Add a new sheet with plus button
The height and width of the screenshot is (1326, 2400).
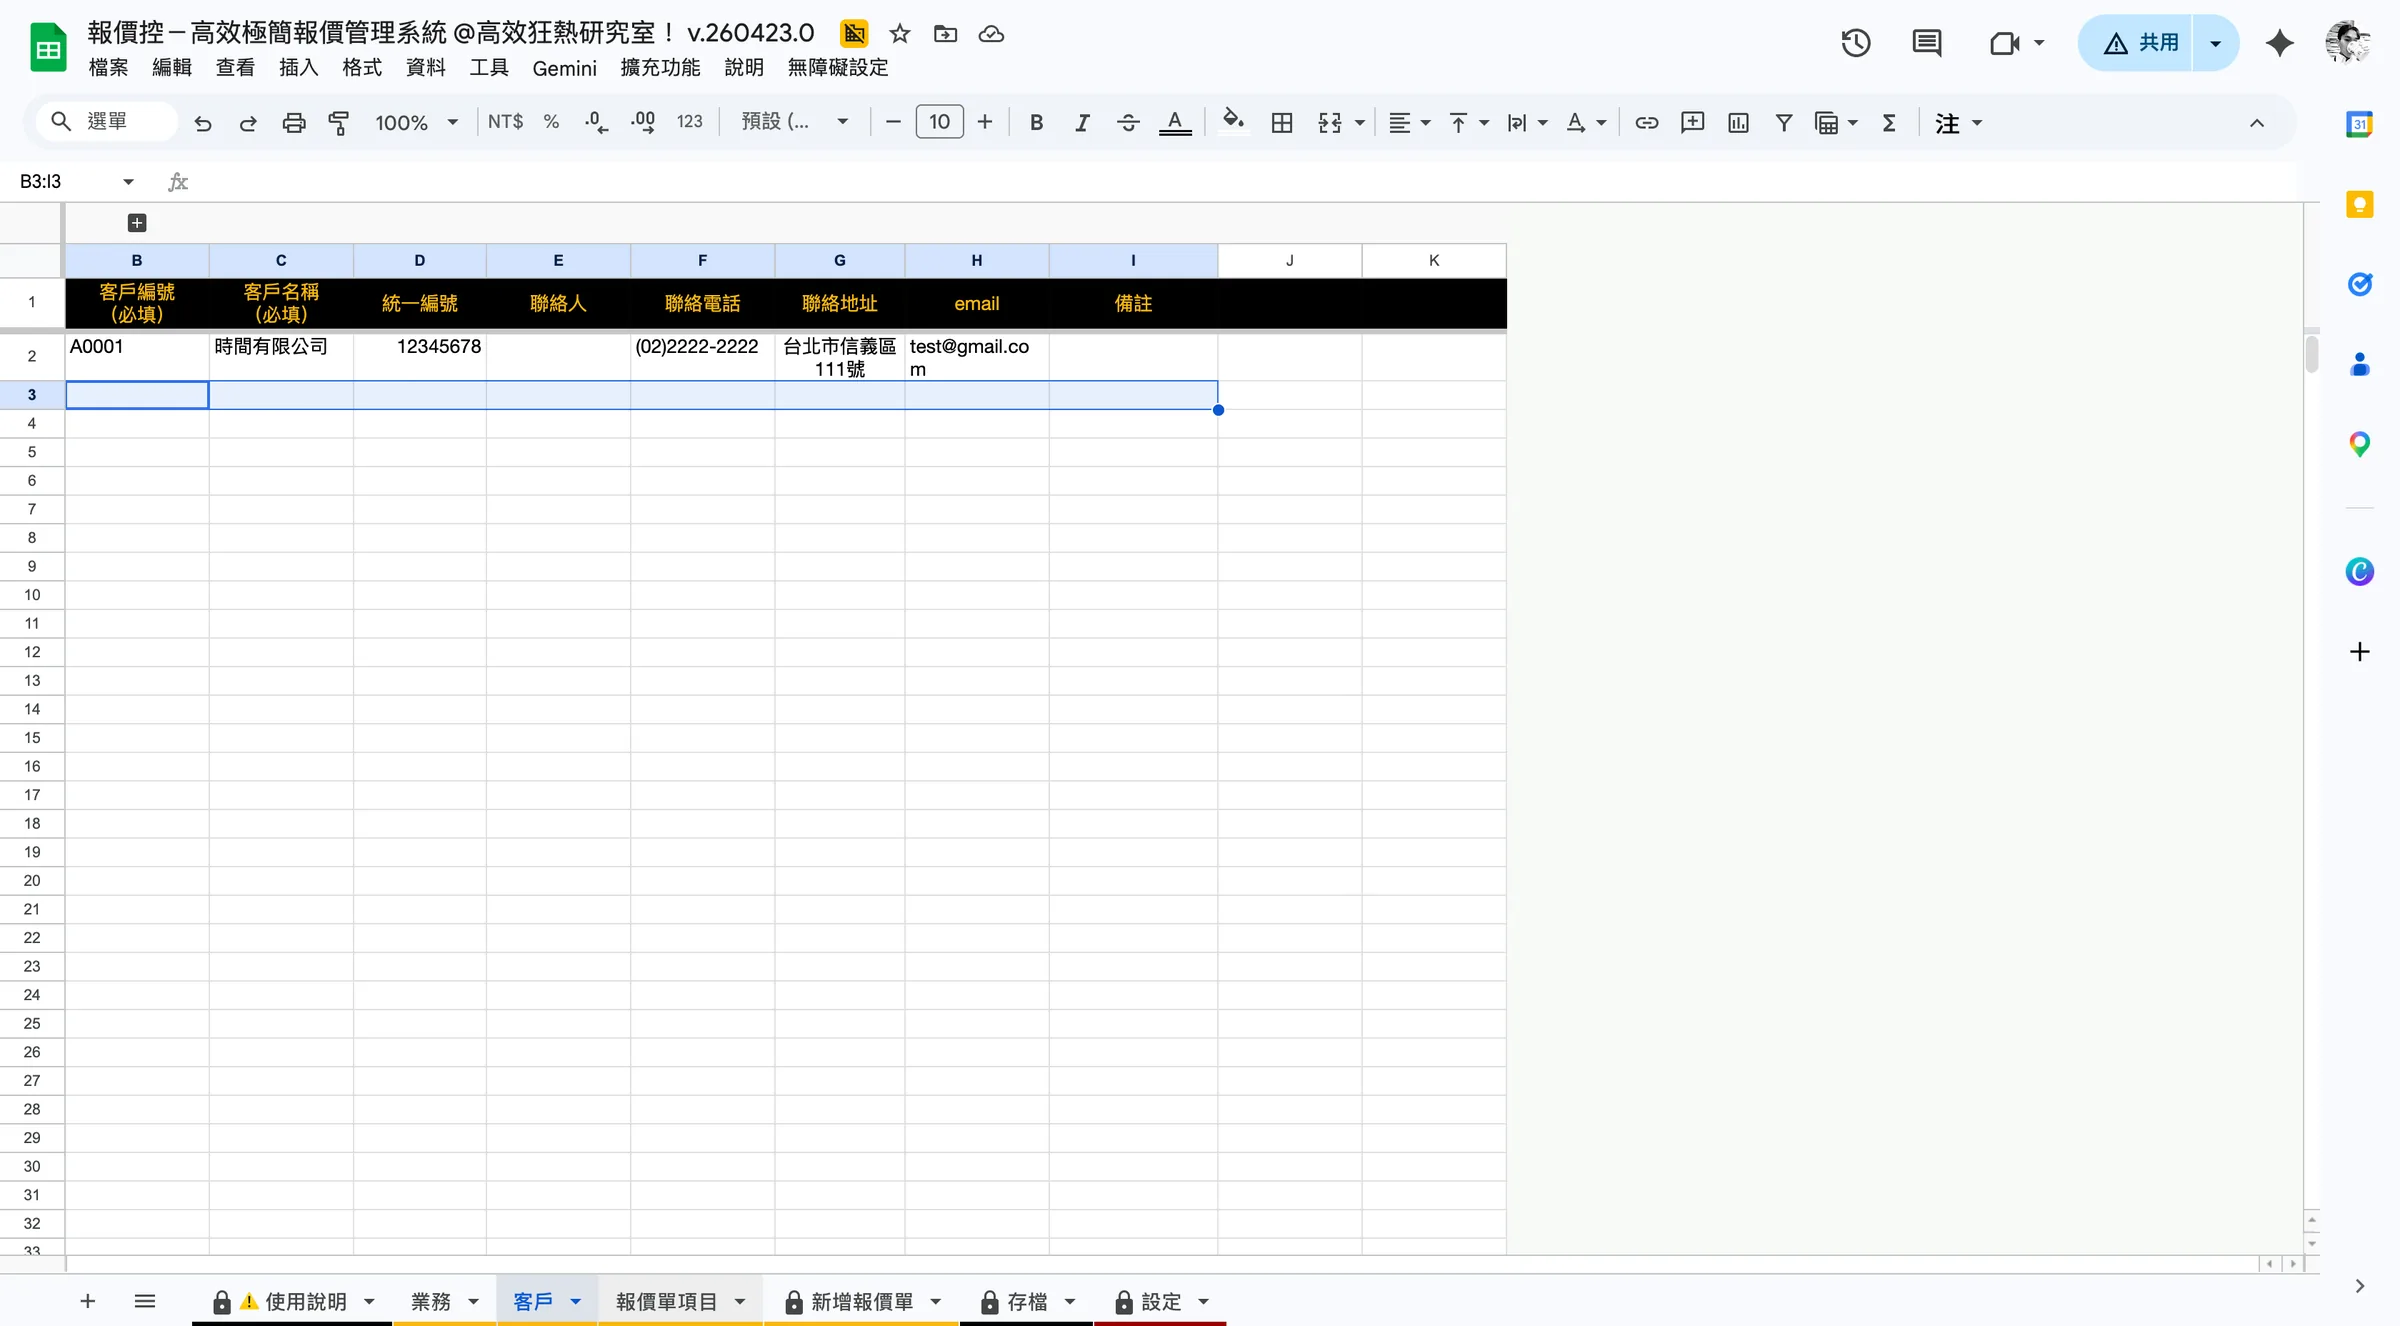(x=88, y=1301)
